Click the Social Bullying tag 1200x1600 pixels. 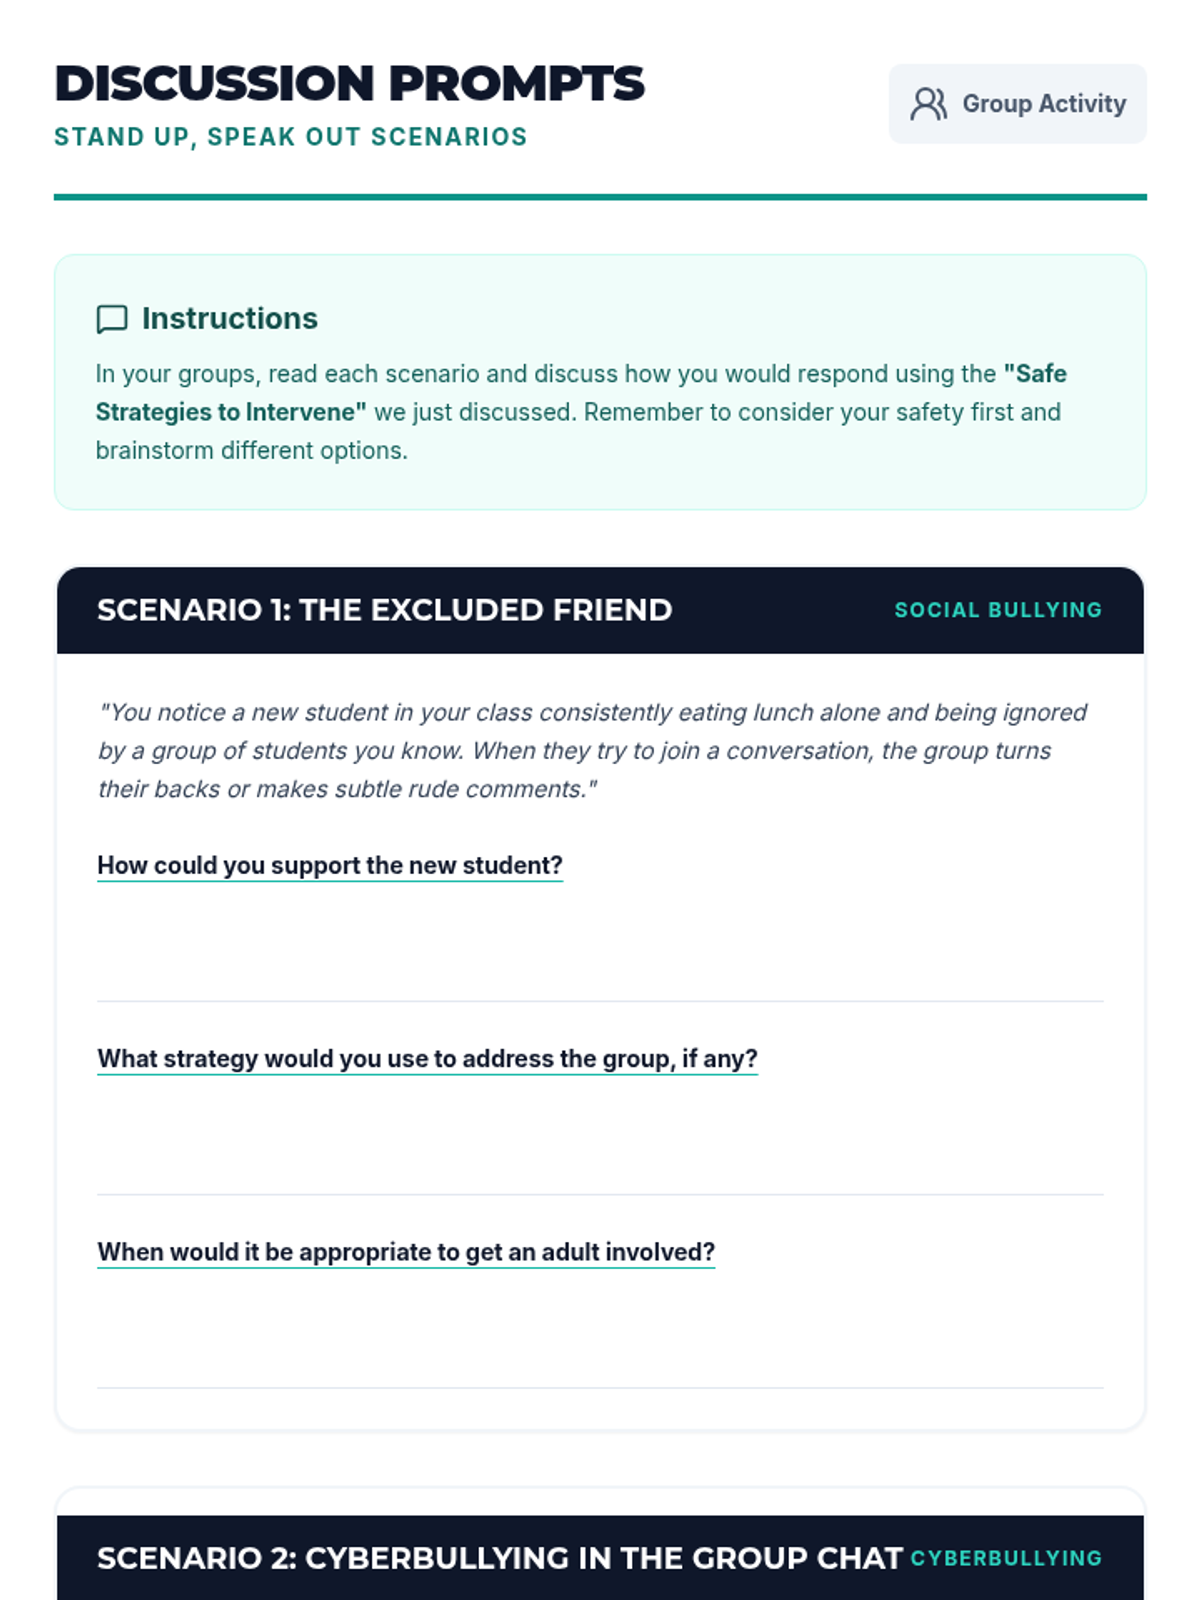997,610
